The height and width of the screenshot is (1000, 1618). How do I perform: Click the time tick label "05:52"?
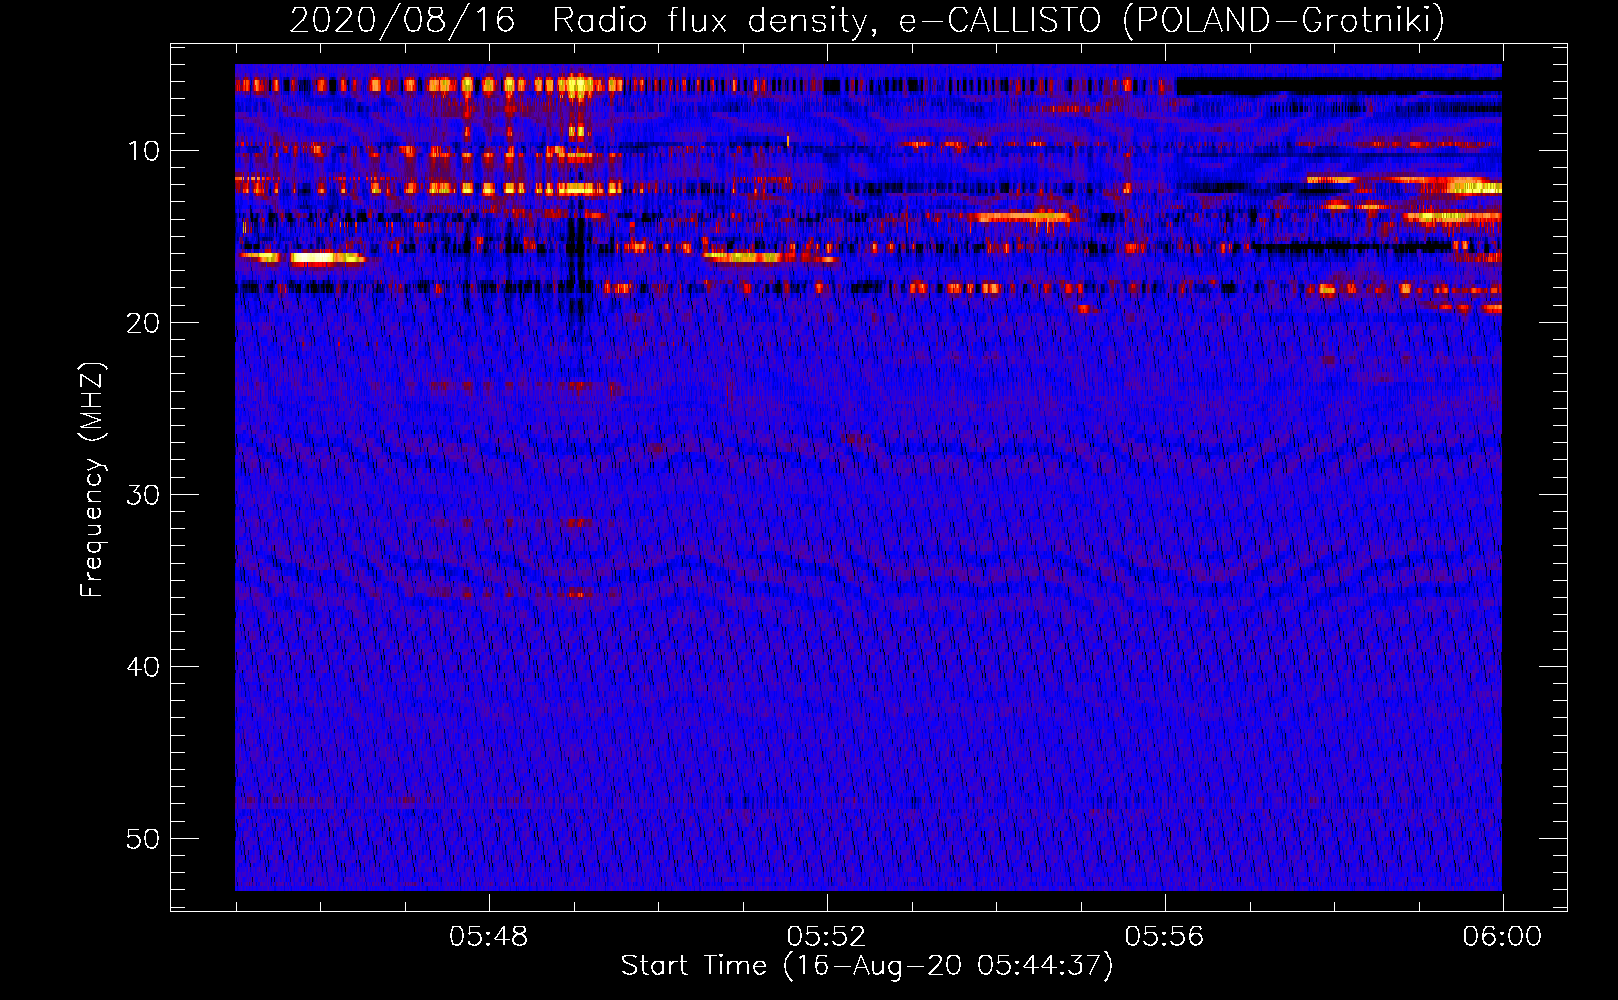[827, 937]
